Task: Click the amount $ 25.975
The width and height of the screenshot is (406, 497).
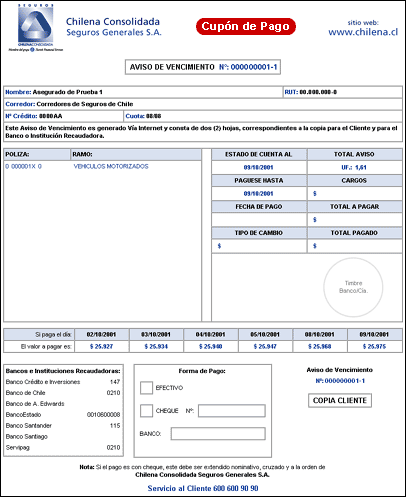Action: (374, 346)
